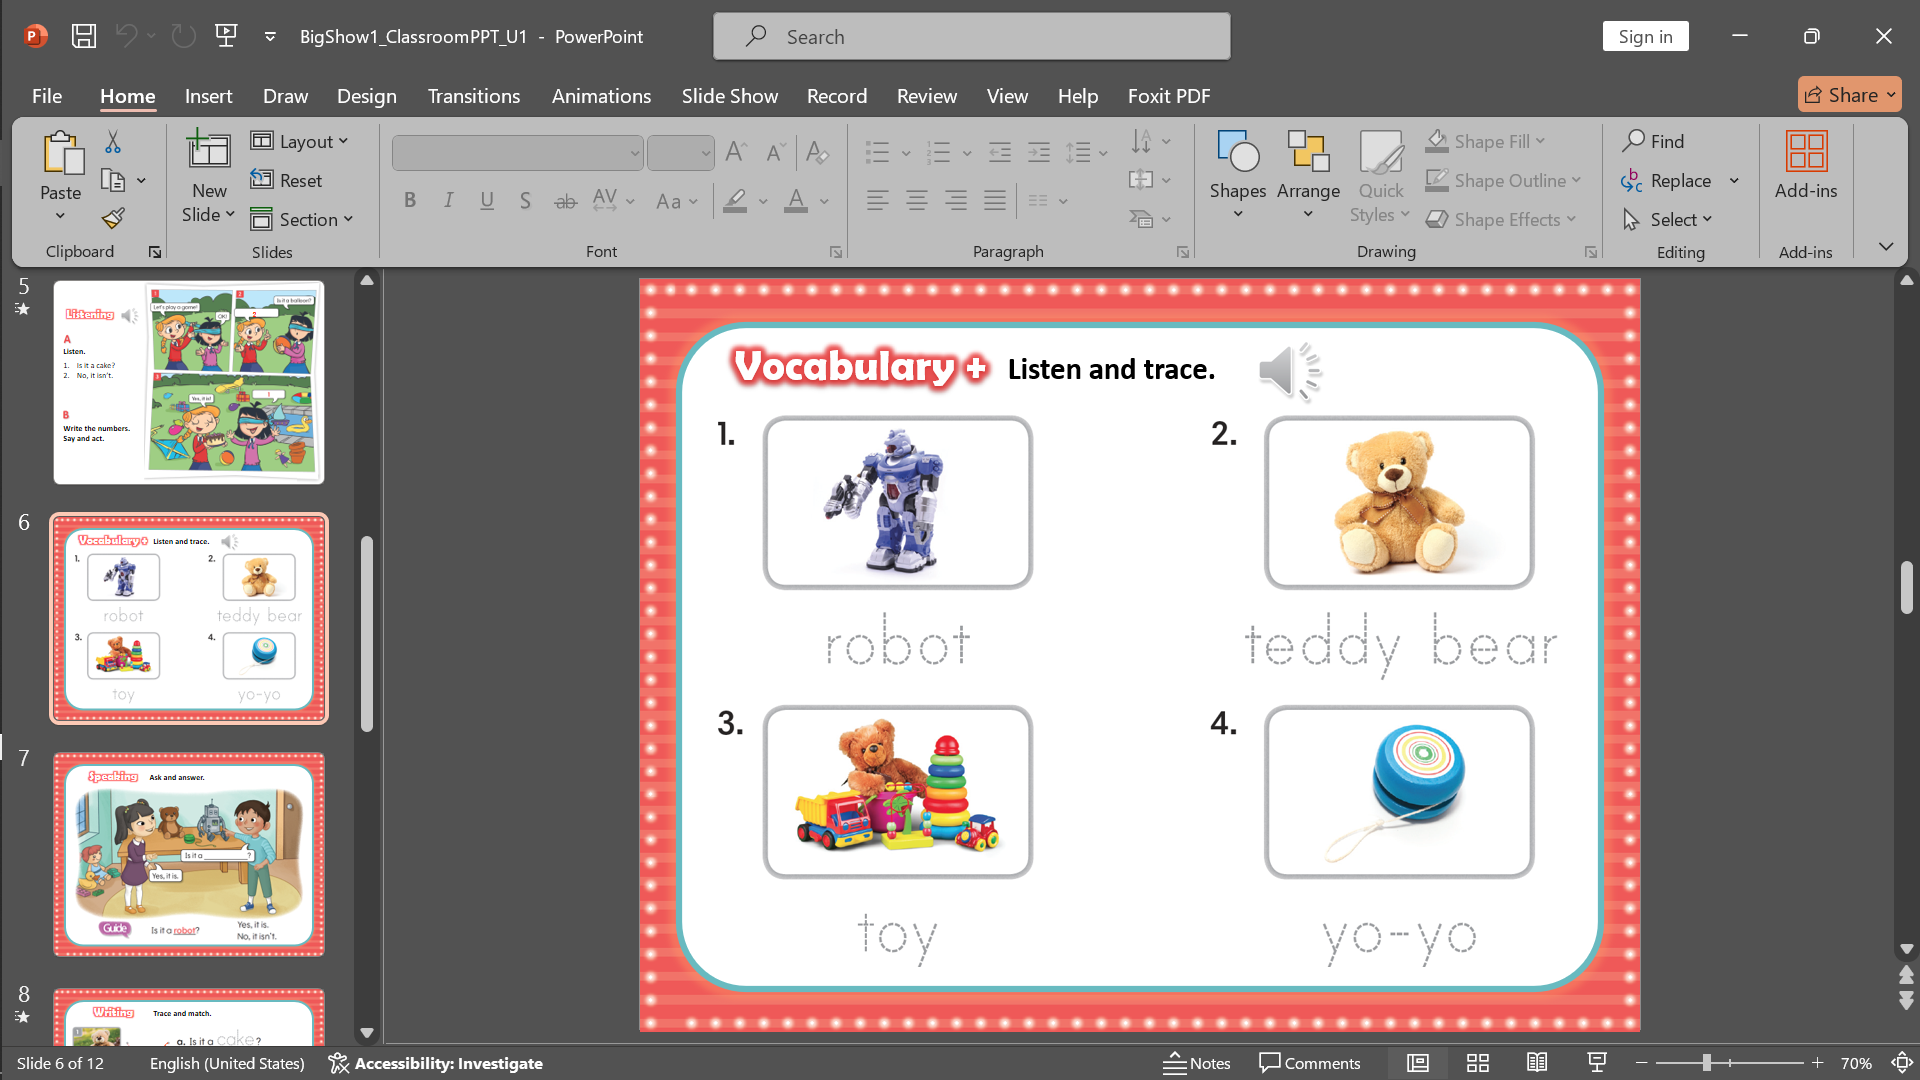Click the Sign in button
Image resolution: width=1920 pixels, height=1080 pixels.
click(x=1645, y=36)
